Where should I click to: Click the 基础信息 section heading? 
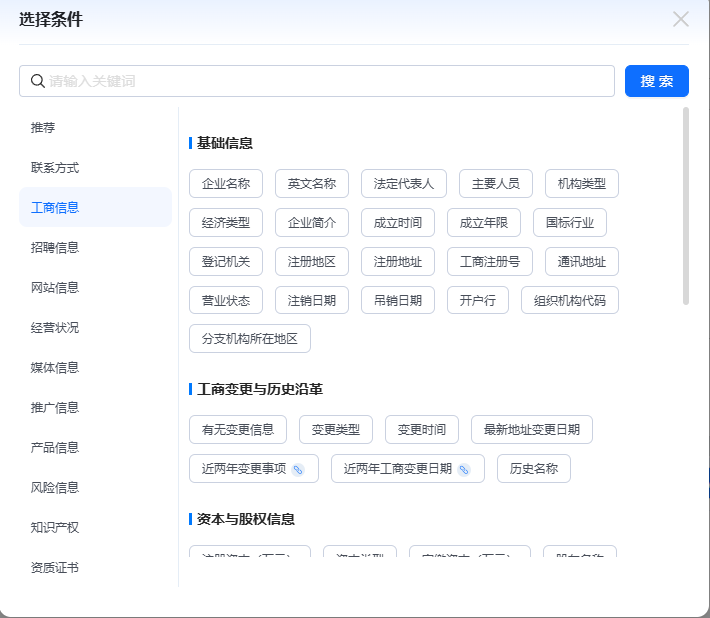click(225, 143)
